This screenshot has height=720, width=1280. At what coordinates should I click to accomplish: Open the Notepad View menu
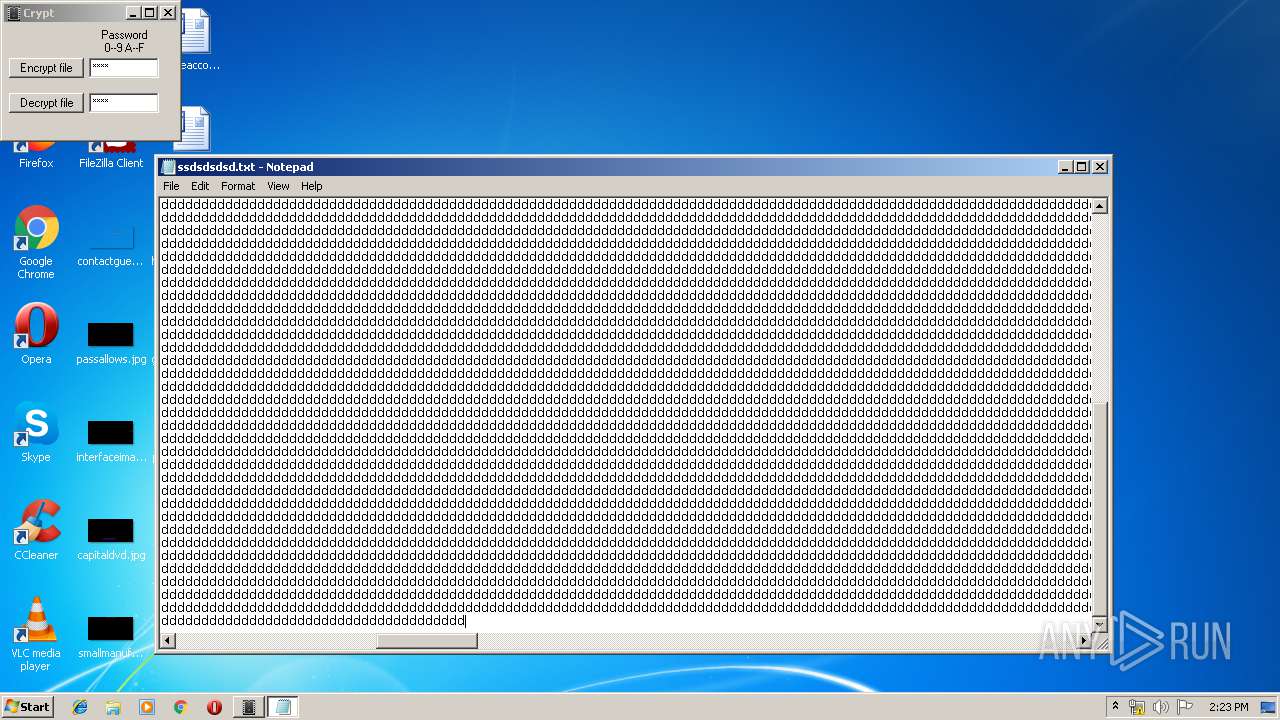[278, 186]
